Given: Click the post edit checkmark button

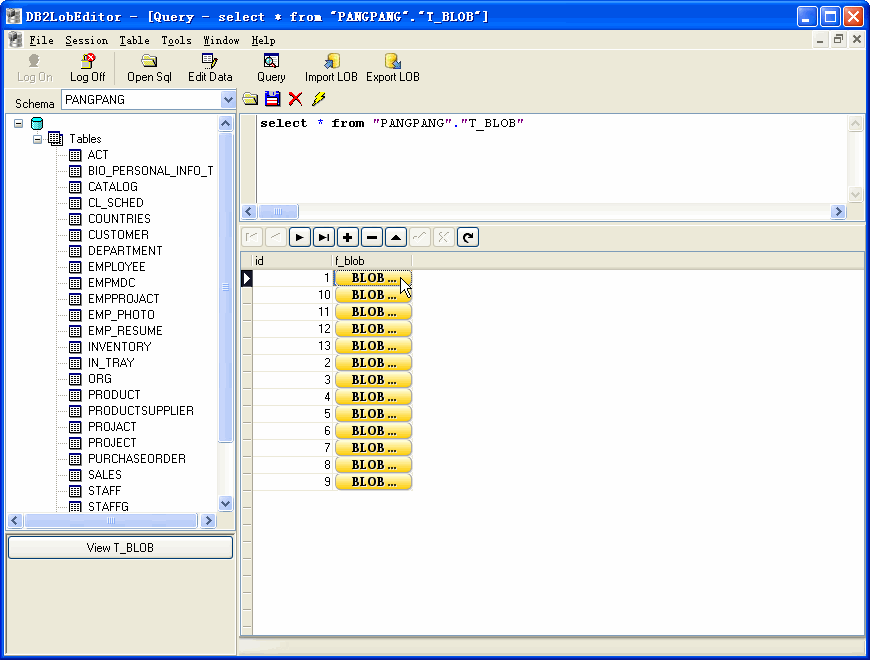Looking at the screenshot, I should pos(419,237).
